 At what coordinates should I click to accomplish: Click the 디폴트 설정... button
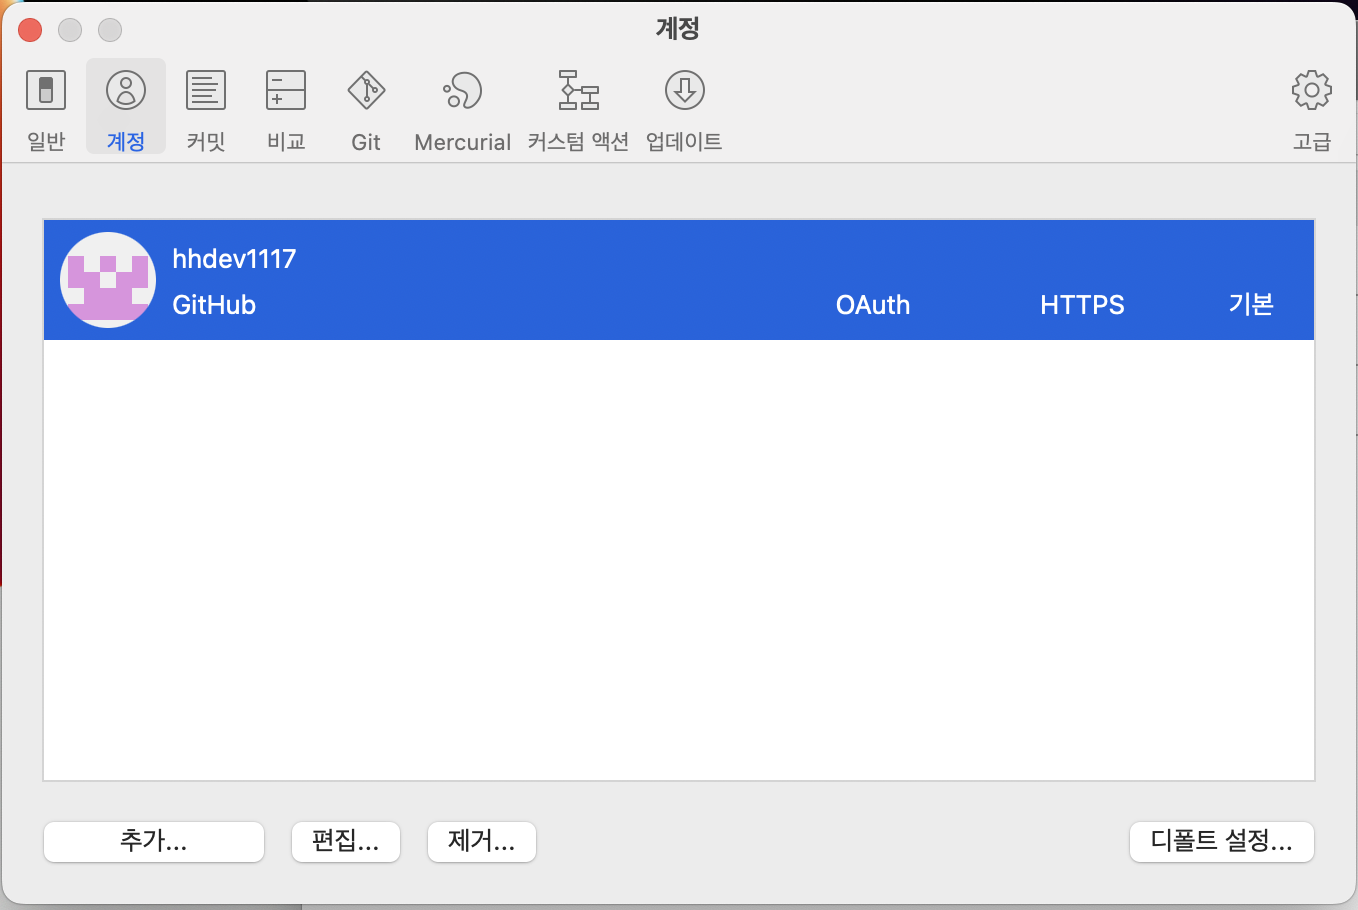[x=1222, y=841]
